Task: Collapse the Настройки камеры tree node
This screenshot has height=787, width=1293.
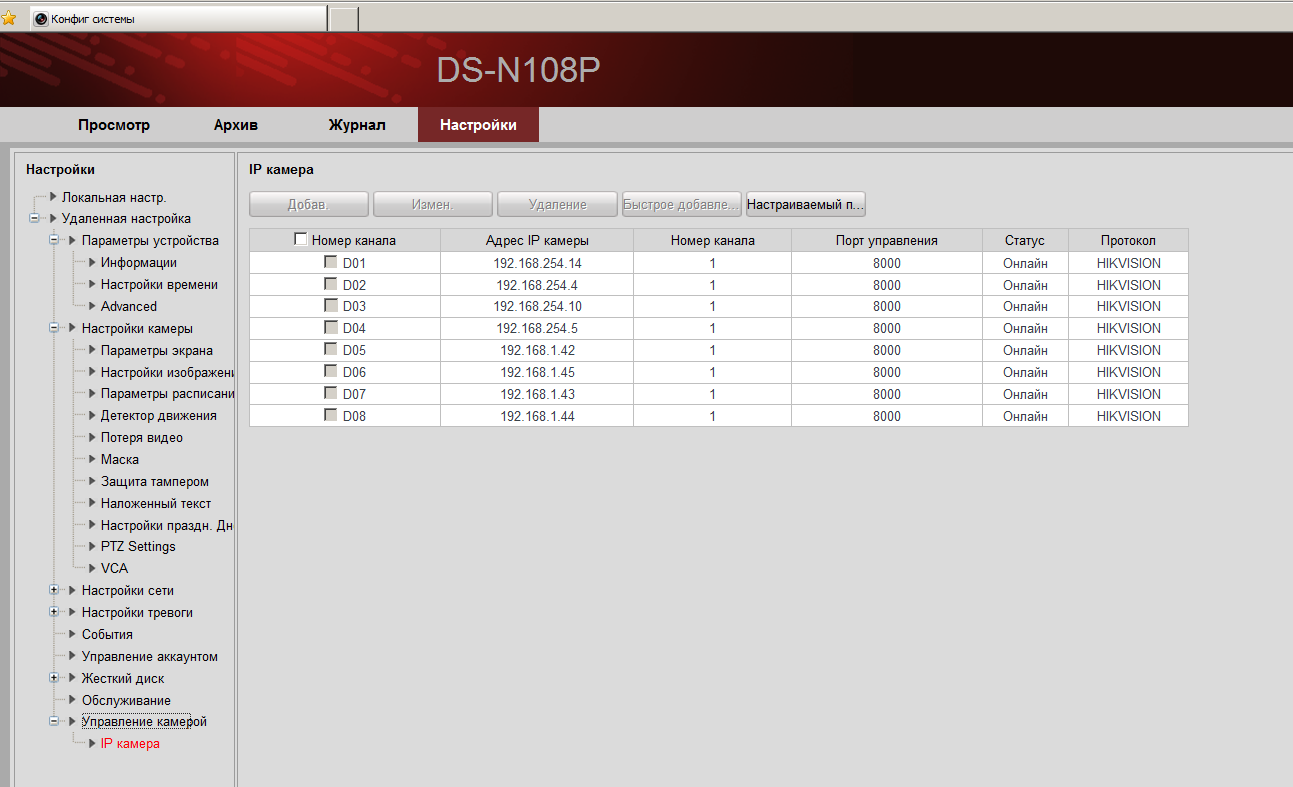Action: coord(54,329)
